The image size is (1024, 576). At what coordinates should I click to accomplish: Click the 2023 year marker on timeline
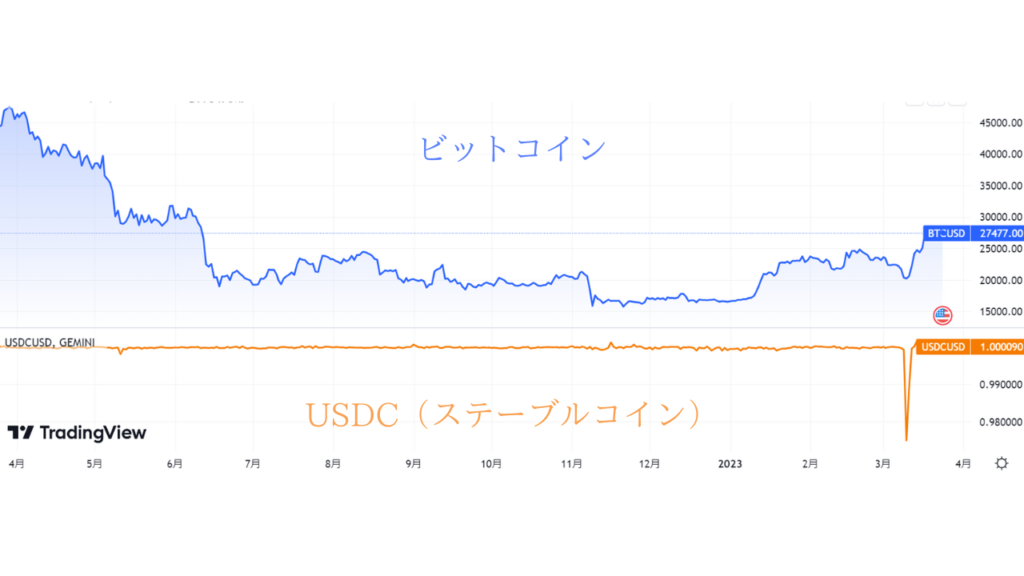tap(730, 464)
